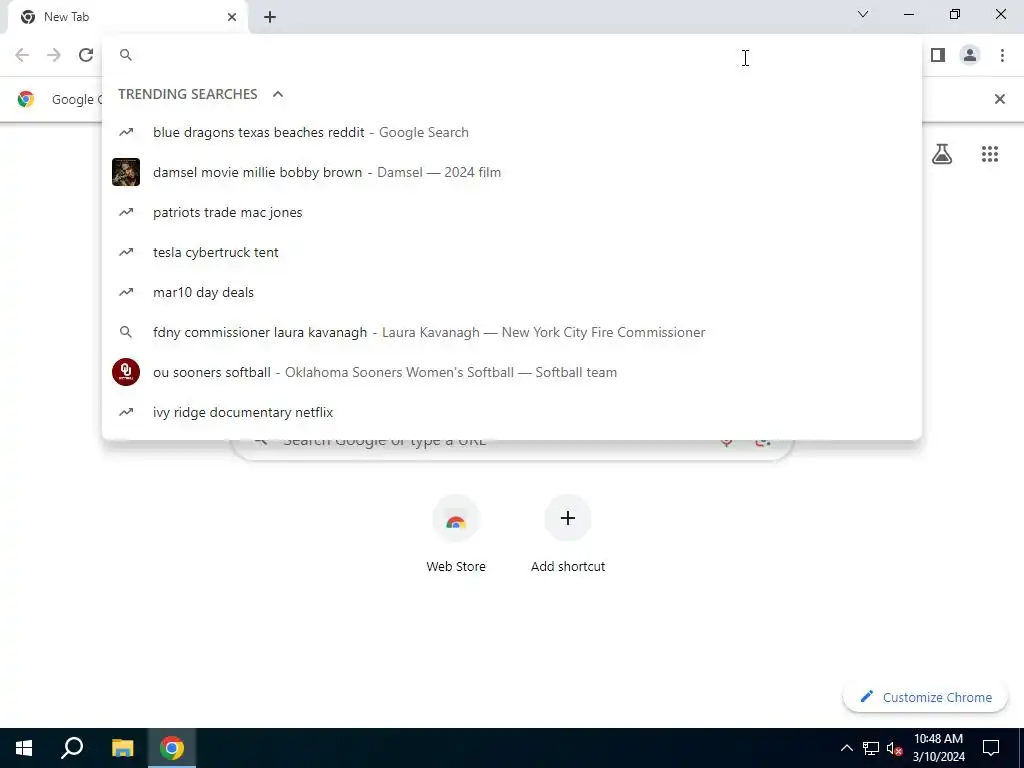Open Chrome's three-dot menu
The width and height of the screenshot is (1024, 768).
[1002, 55]
